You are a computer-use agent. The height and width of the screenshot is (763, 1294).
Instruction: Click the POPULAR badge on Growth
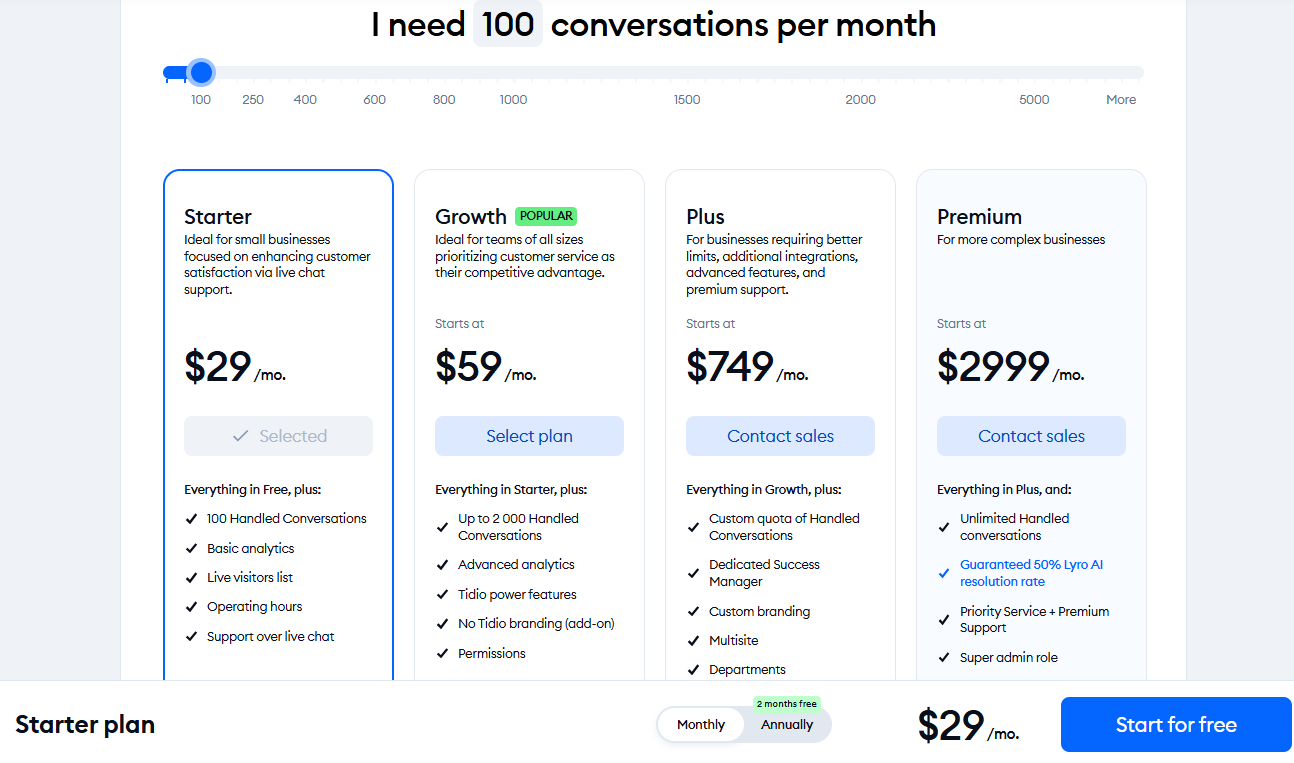point(546,215)
